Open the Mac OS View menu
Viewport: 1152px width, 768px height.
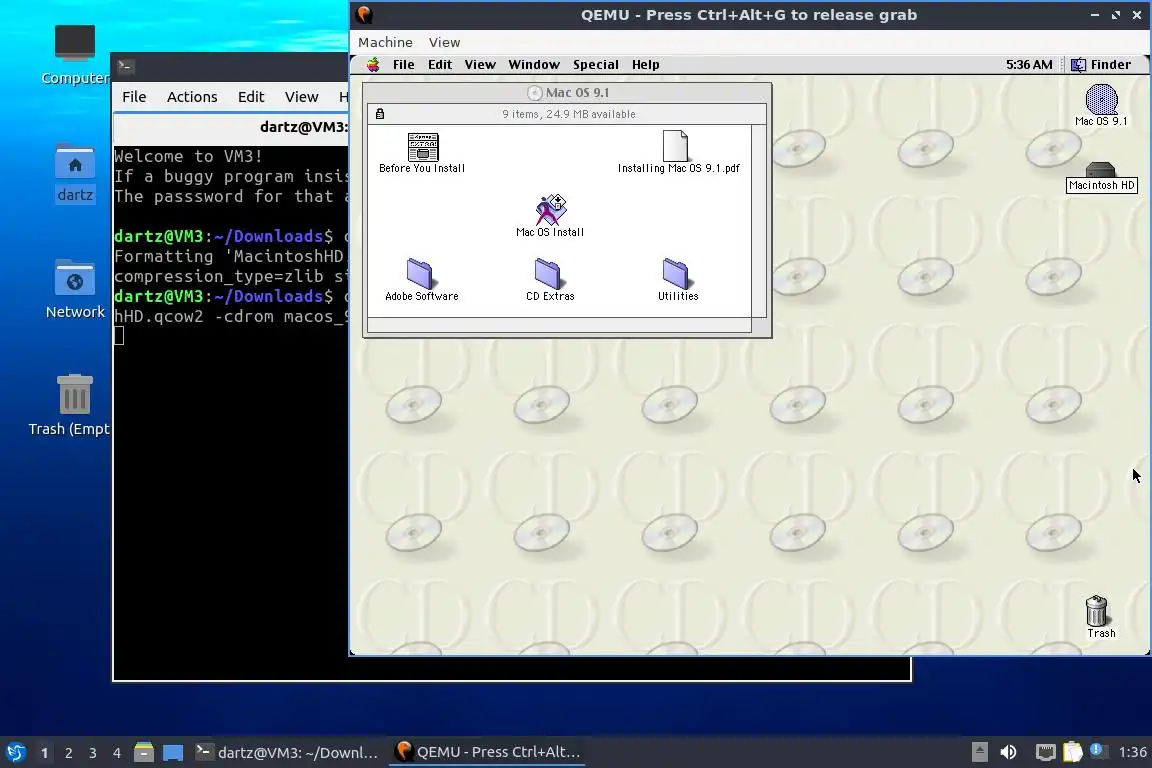pos(480,65)
